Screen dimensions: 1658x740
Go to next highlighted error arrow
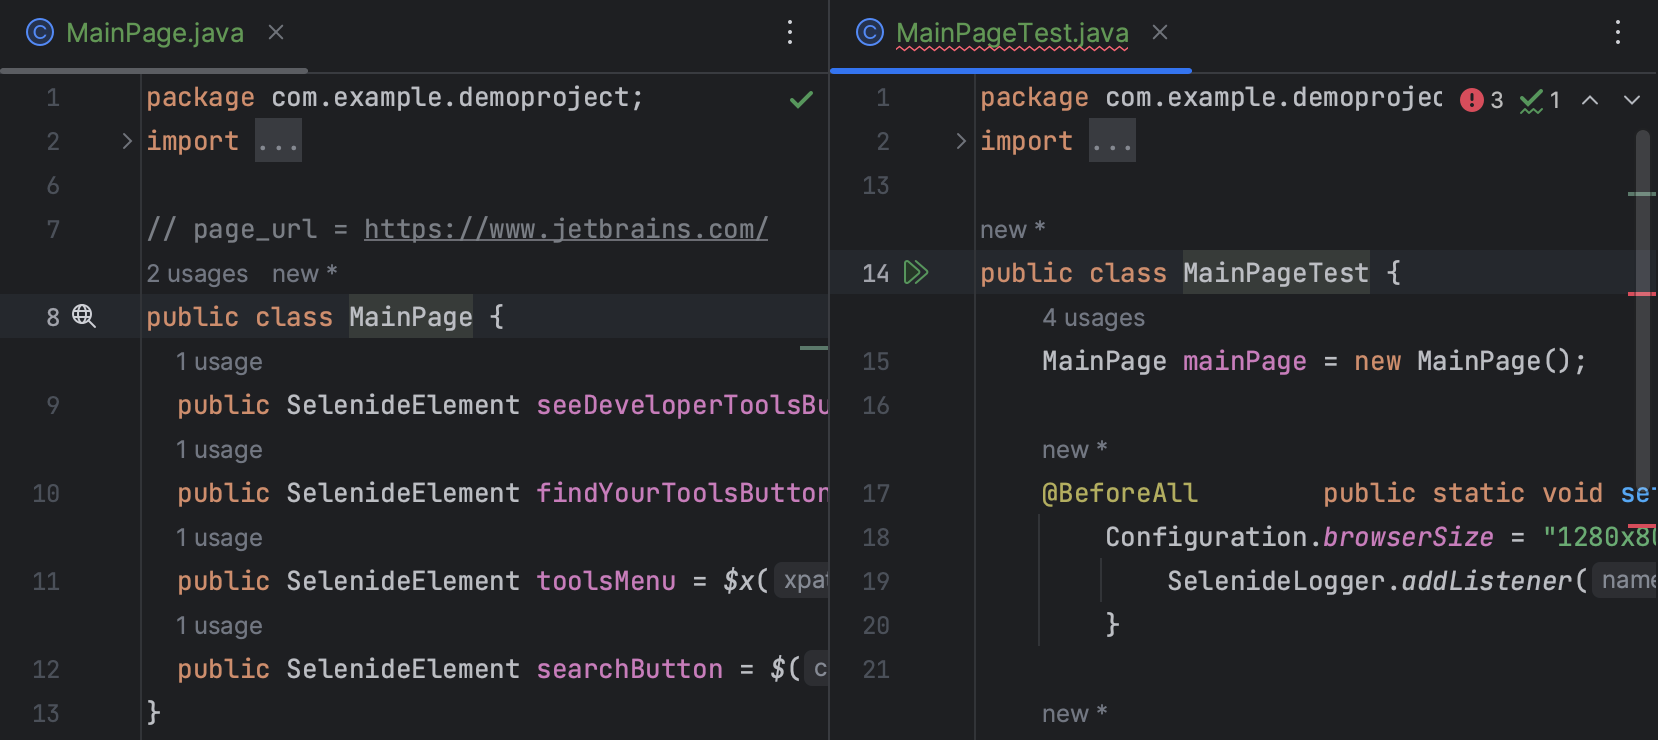click(1632, 100)
